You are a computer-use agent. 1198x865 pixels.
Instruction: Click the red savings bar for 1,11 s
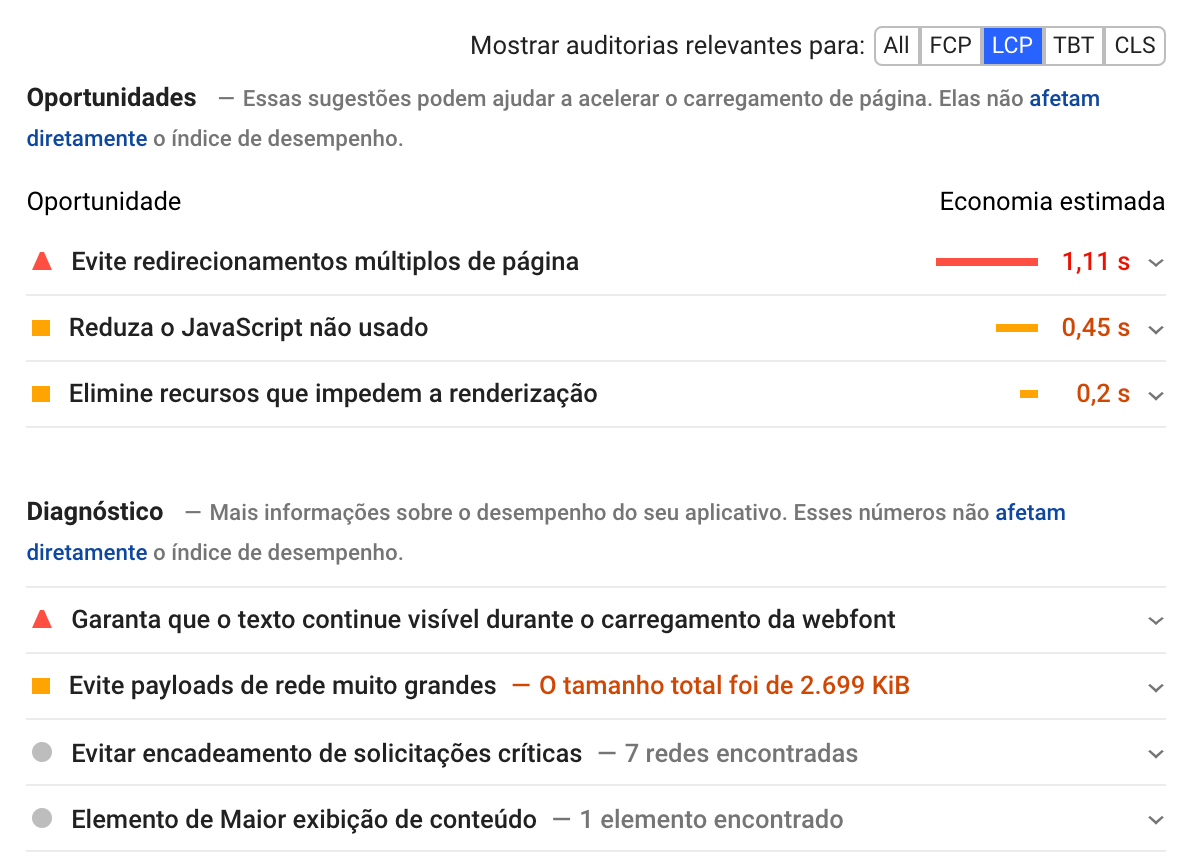pyautogui.click(x=986, y=261)
